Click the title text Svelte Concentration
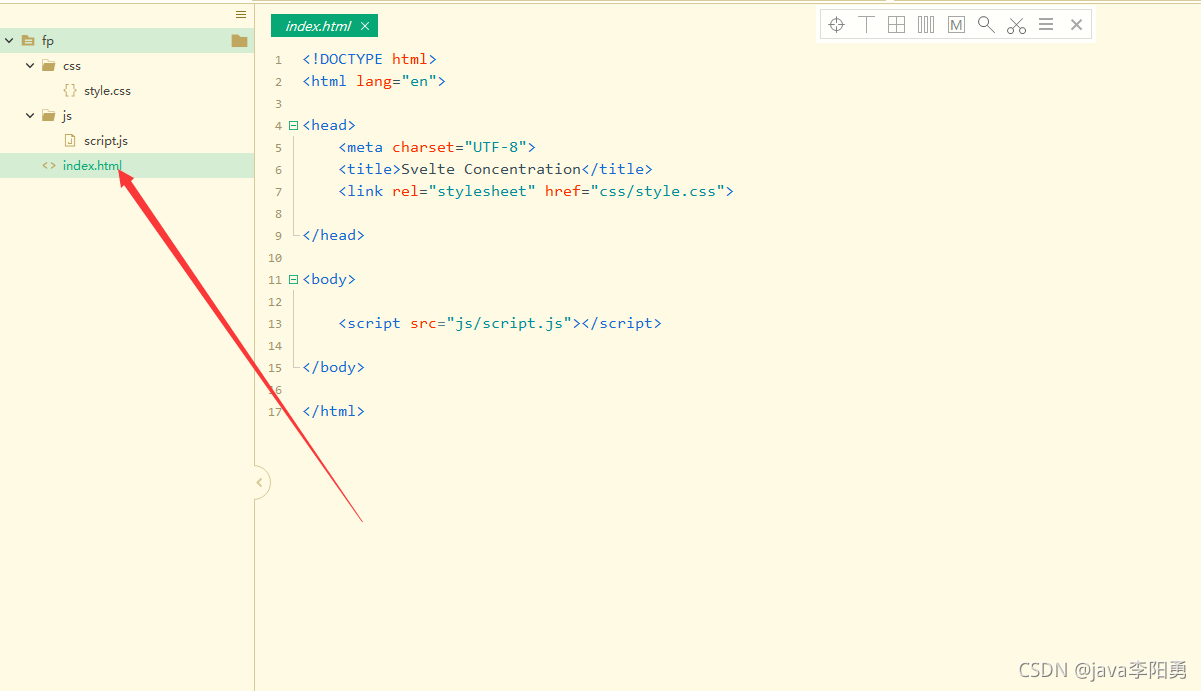Screen dimensions: 1201x691 (491, 169)
